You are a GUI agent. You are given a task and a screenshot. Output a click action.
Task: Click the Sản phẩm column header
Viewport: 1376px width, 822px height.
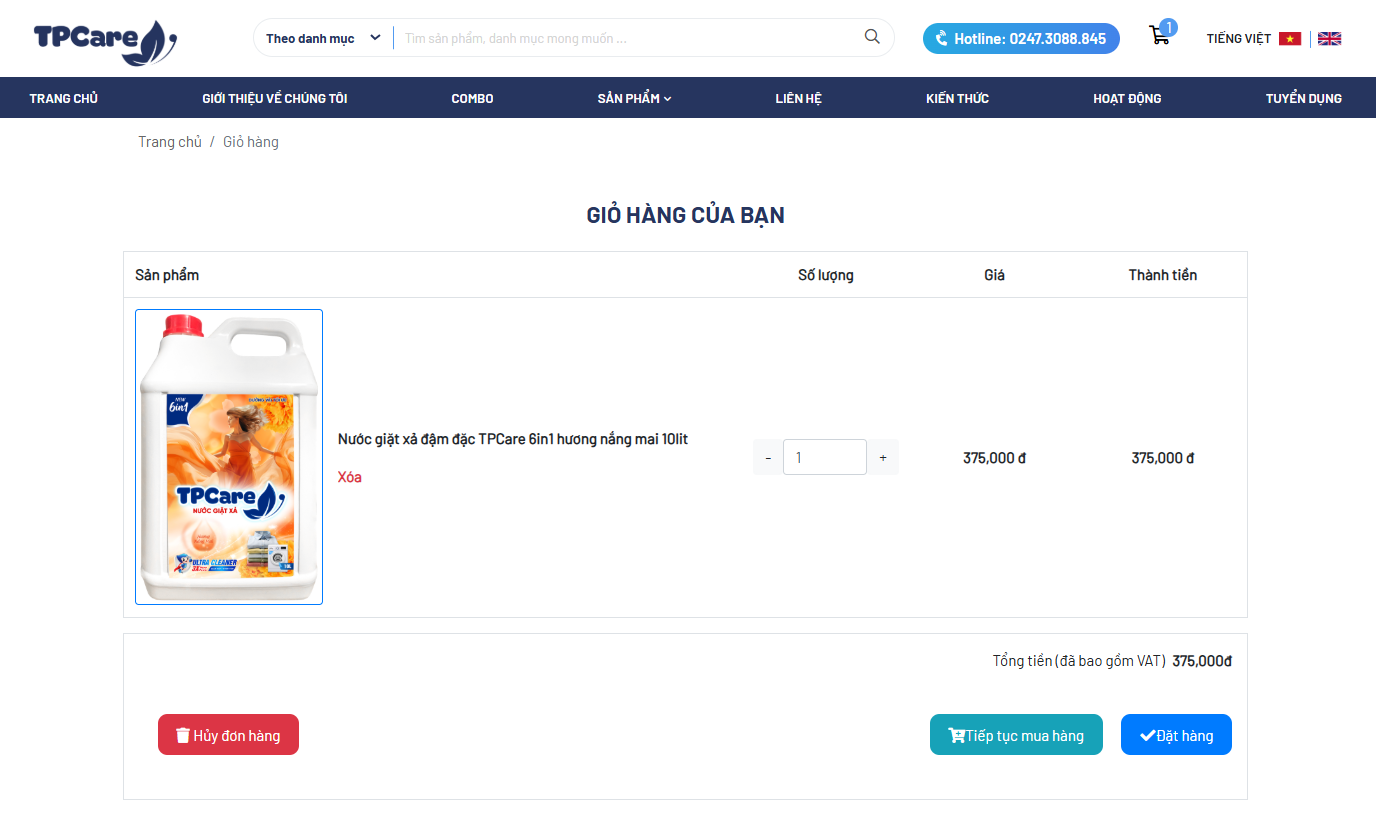pos(167,275)
